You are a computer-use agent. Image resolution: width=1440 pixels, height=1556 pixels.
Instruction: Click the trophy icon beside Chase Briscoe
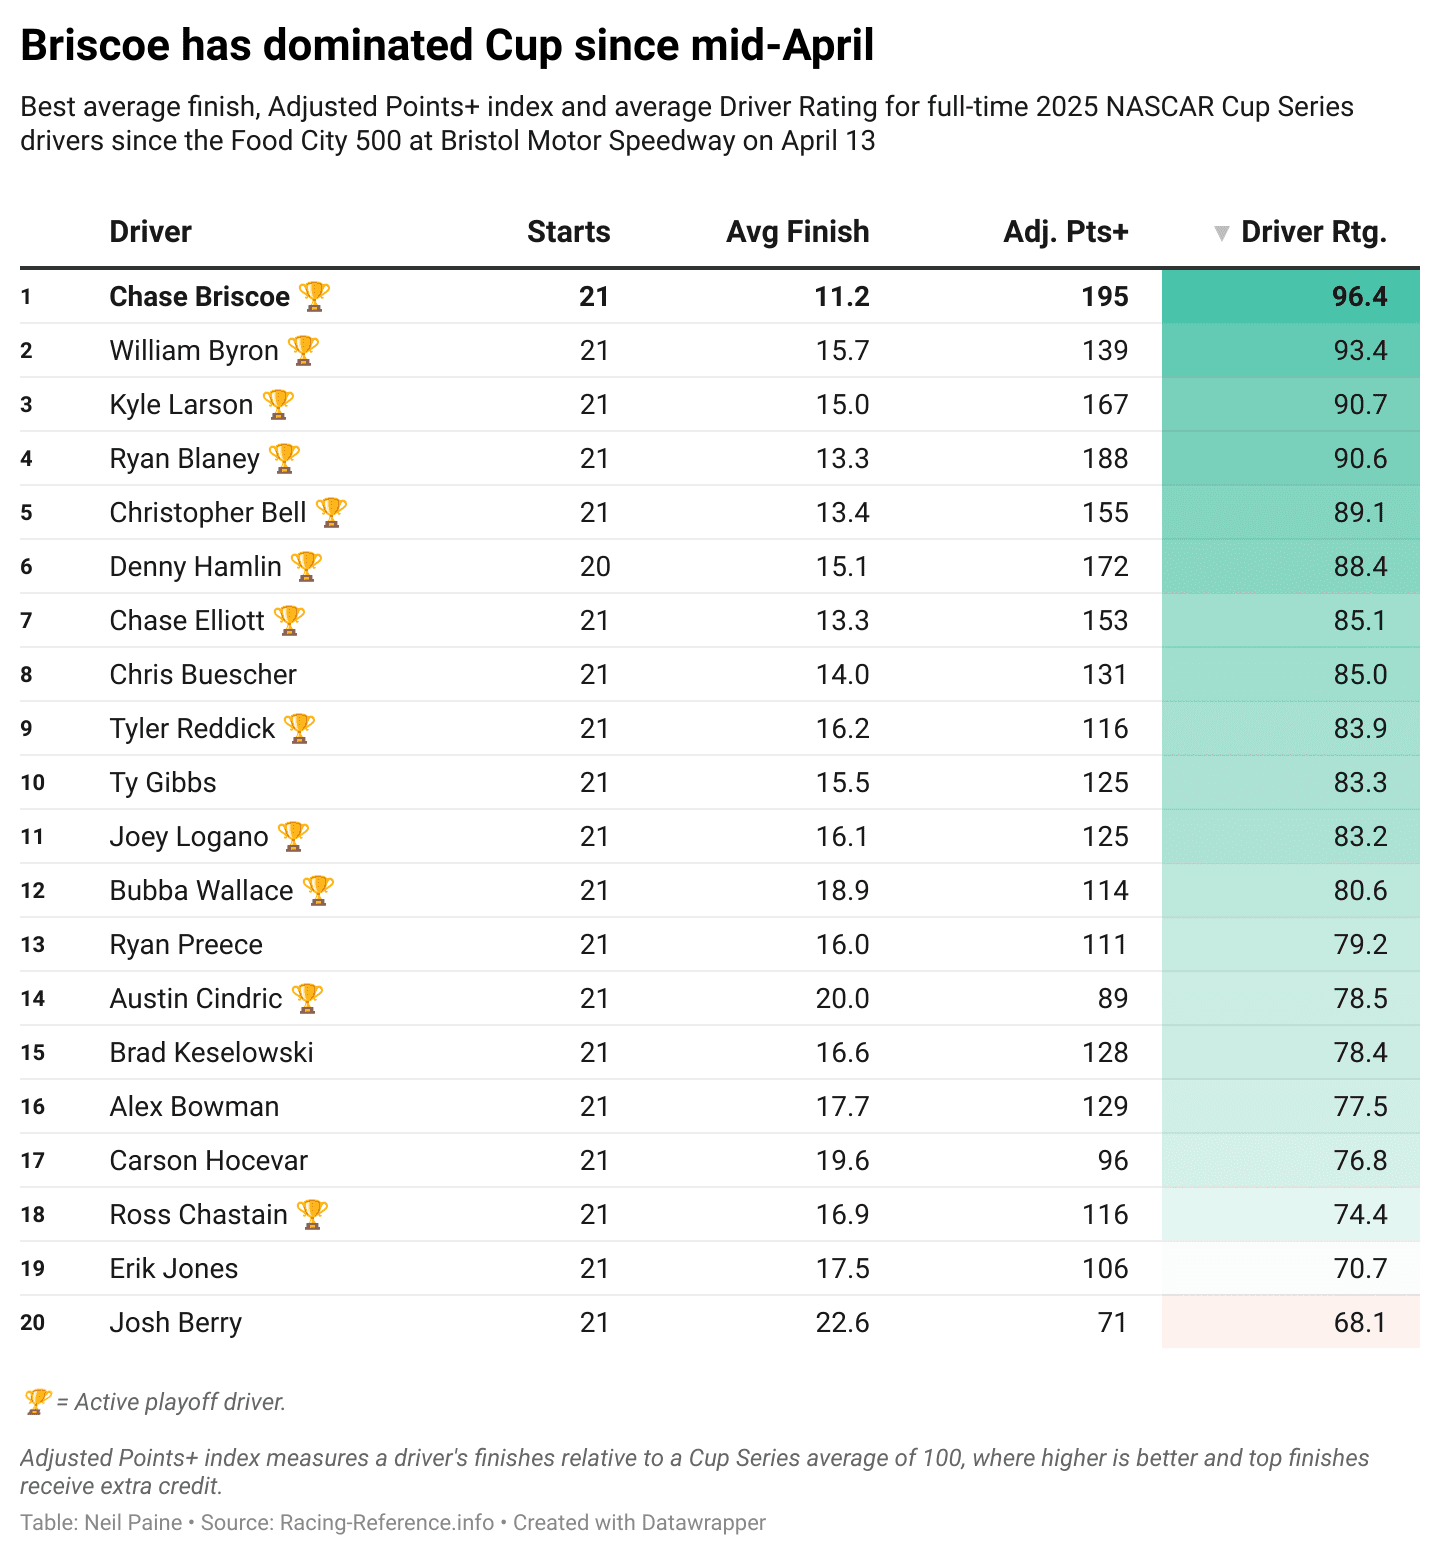(x=314, y=296)
